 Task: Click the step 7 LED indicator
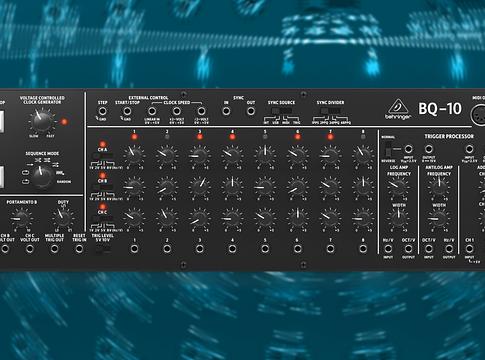(330, 136)
